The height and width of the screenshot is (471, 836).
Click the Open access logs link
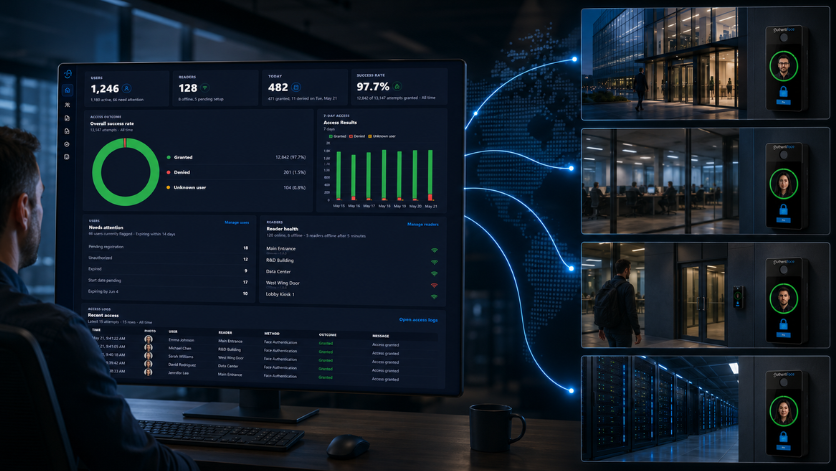point(419,320)
